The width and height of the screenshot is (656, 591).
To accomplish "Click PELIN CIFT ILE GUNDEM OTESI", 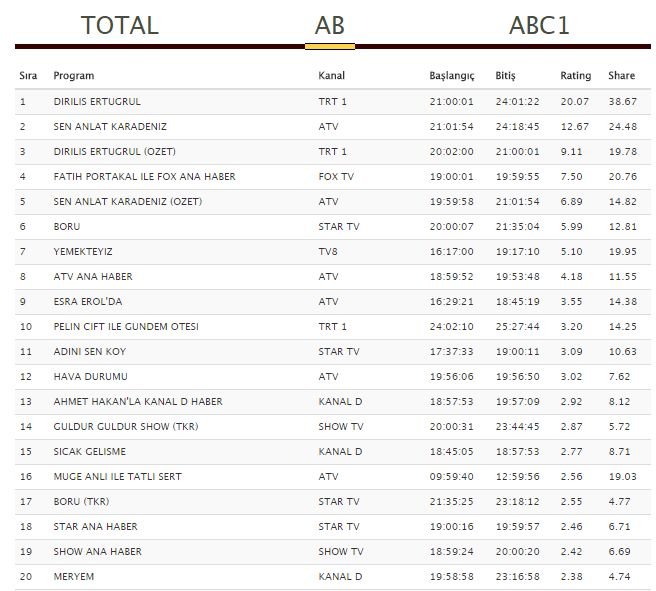I will pos(126,327).
